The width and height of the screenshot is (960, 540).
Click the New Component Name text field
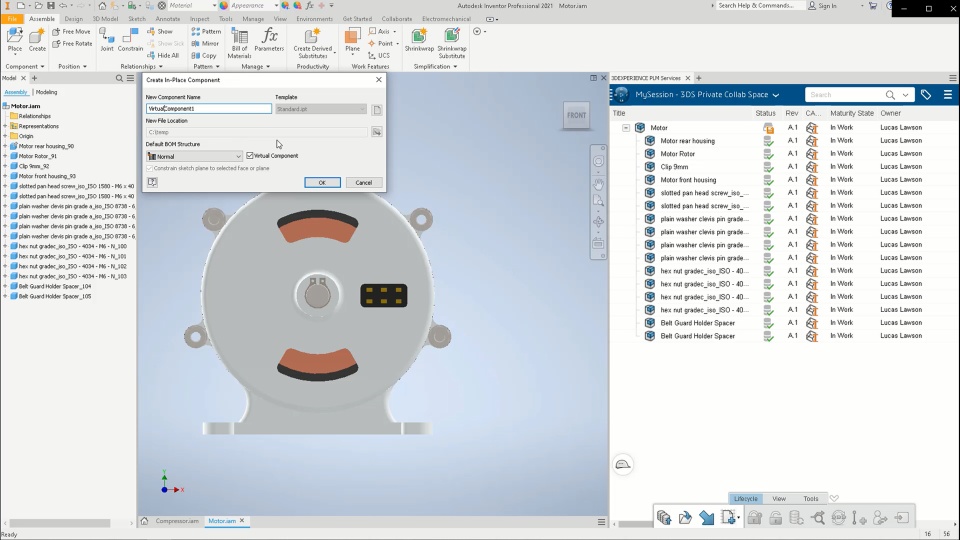(208, 108)
